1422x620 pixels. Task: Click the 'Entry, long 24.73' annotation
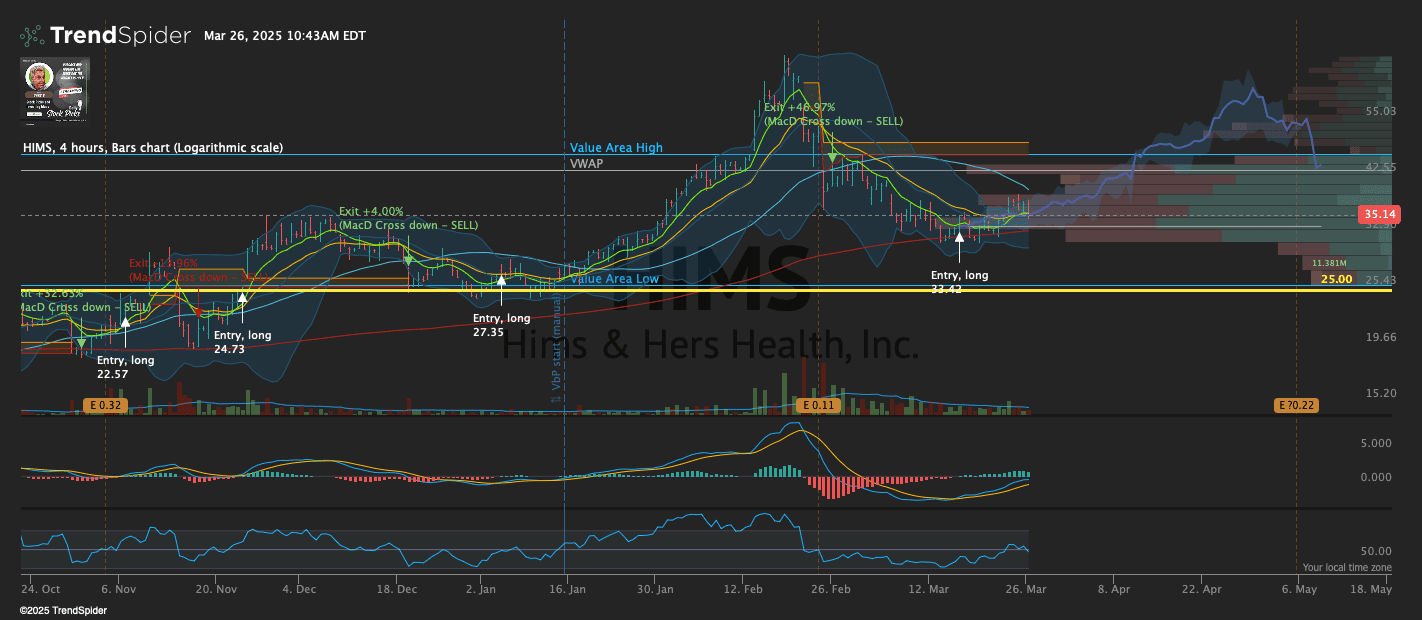243,342
